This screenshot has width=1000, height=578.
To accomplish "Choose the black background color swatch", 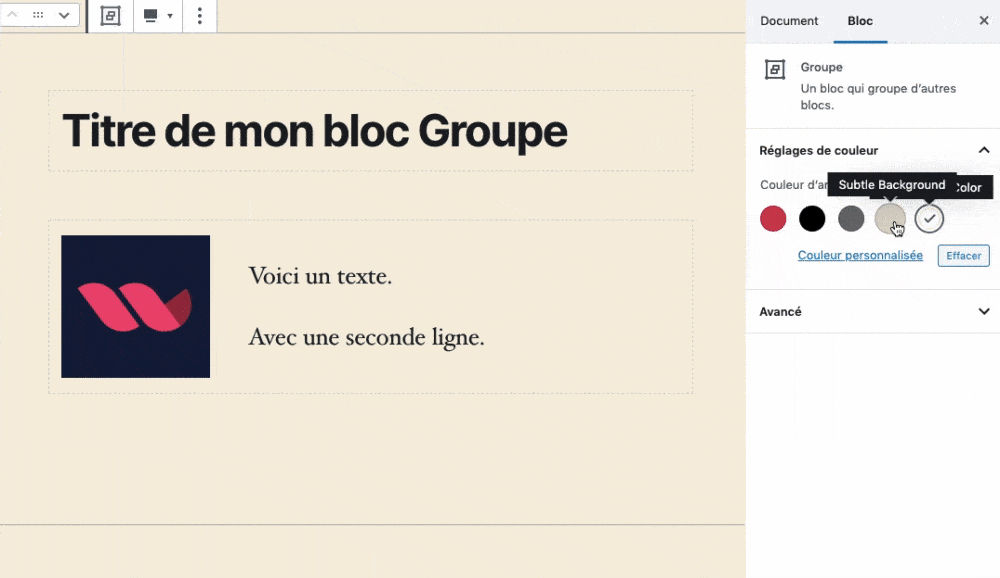I will (812, 219).
